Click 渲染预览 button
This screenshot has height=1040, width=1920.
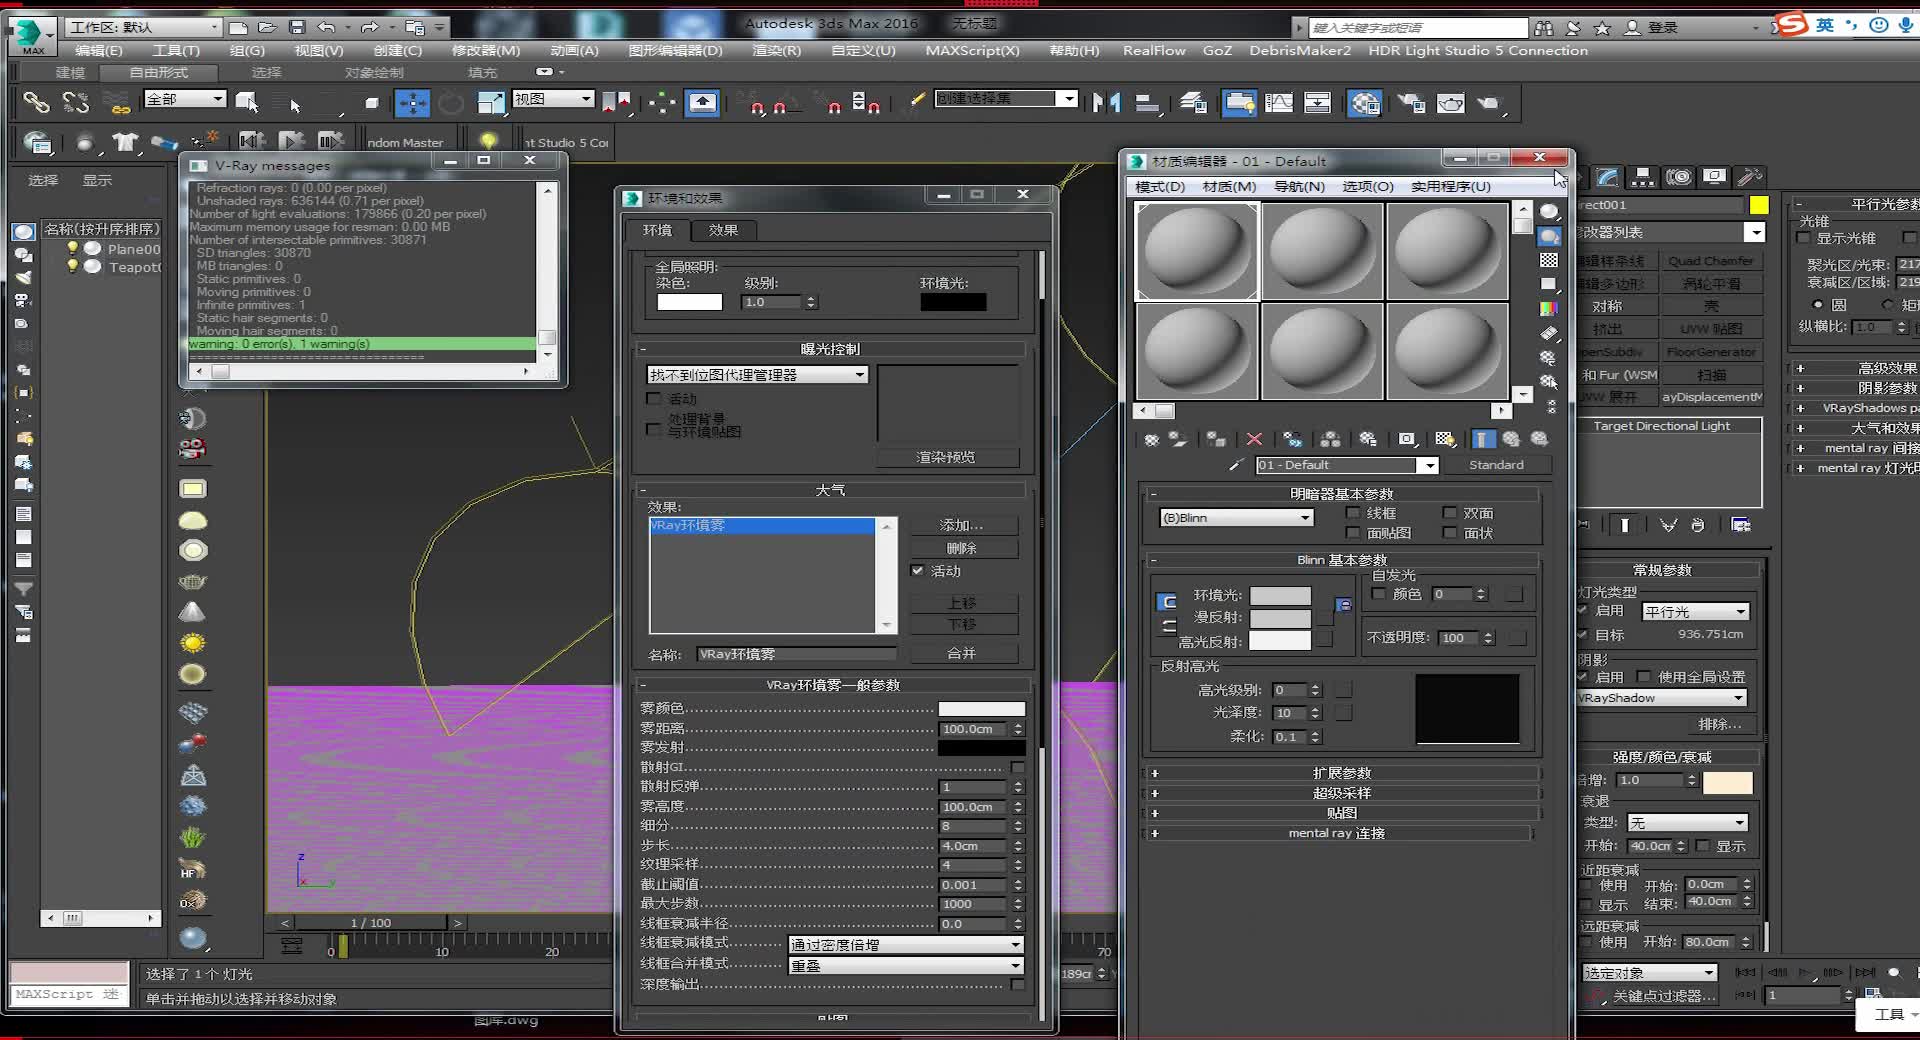pyautogui.click(x=946, y=457)
